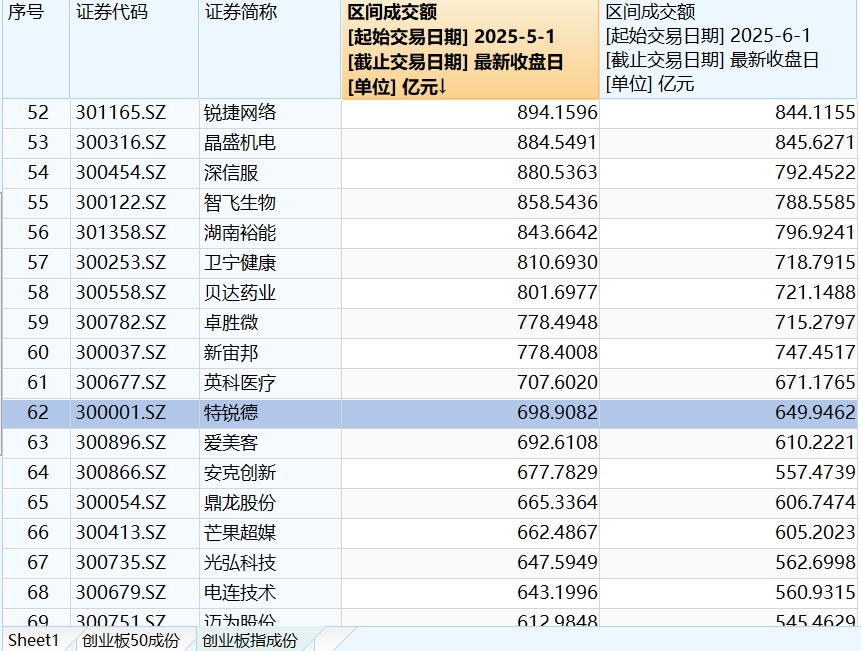Select row number 68
861x651 pixels.
click(36, 592)
